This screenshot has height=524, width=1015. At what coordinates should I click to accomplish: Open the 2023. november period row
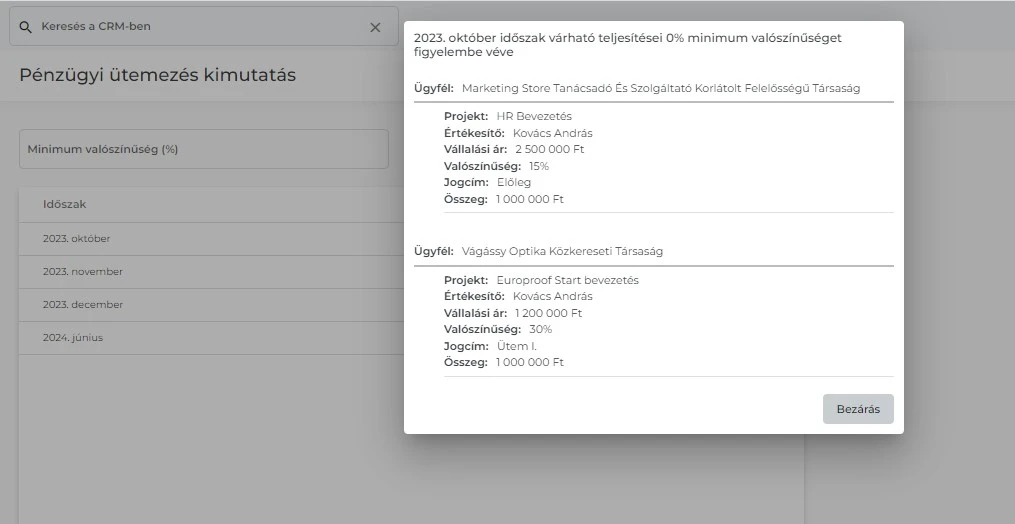point(82,272)
